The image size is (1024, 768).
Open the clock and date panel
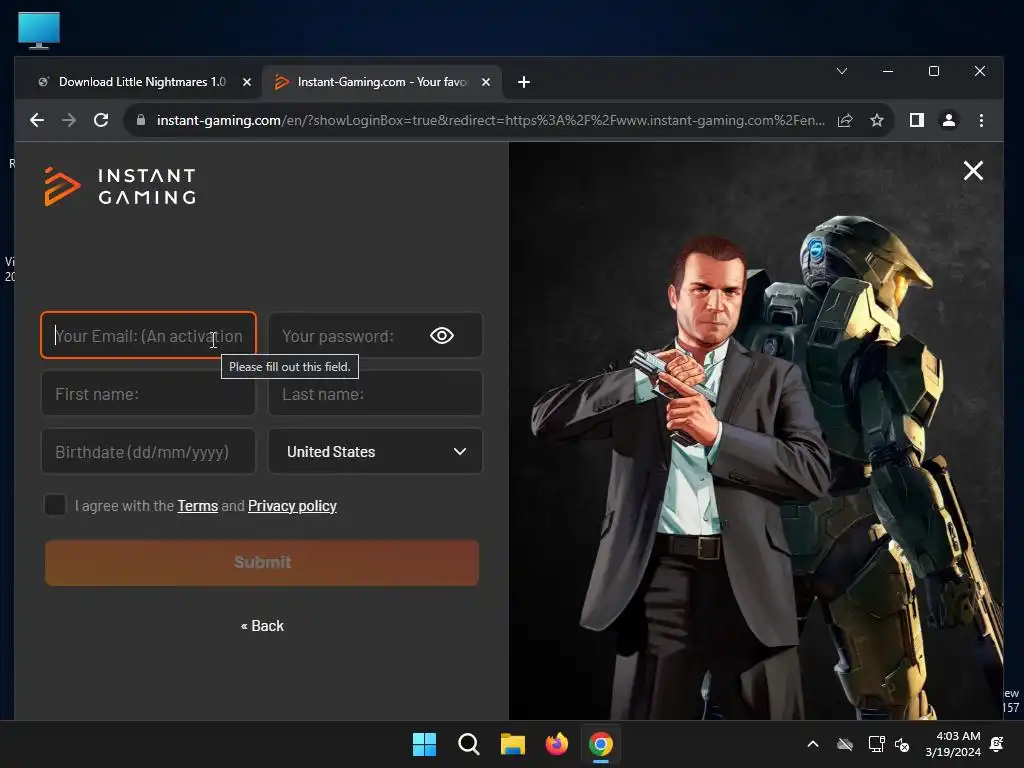coord(953,744)
